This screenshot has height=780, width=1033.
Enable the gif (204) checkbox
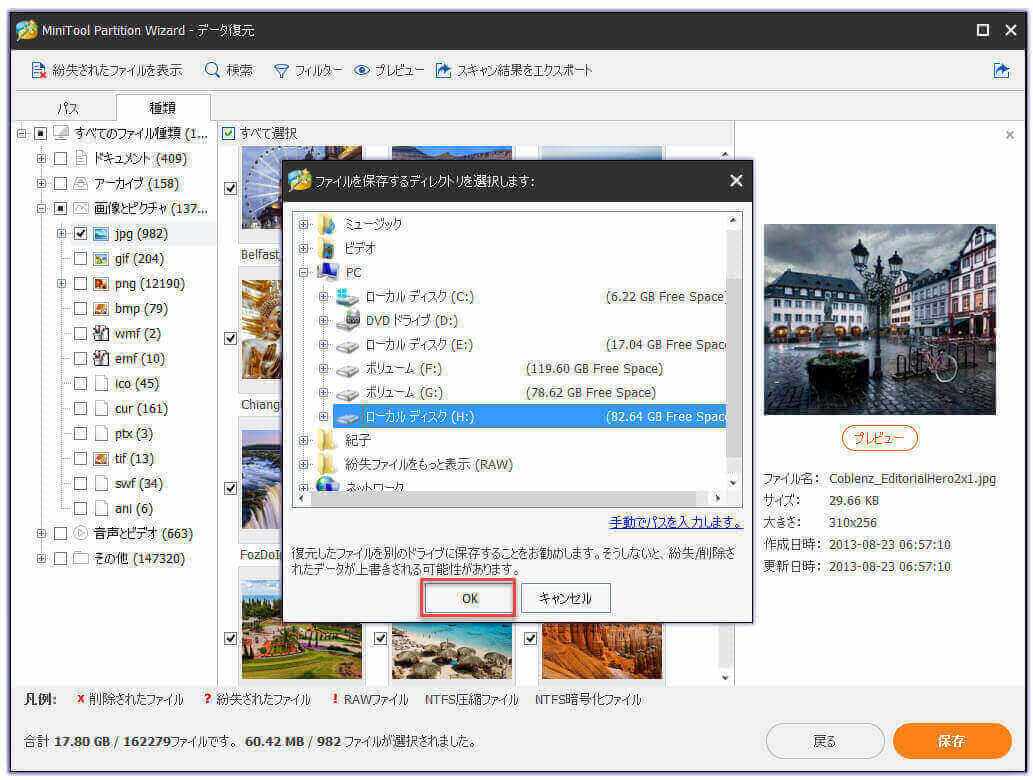[81, 258]
